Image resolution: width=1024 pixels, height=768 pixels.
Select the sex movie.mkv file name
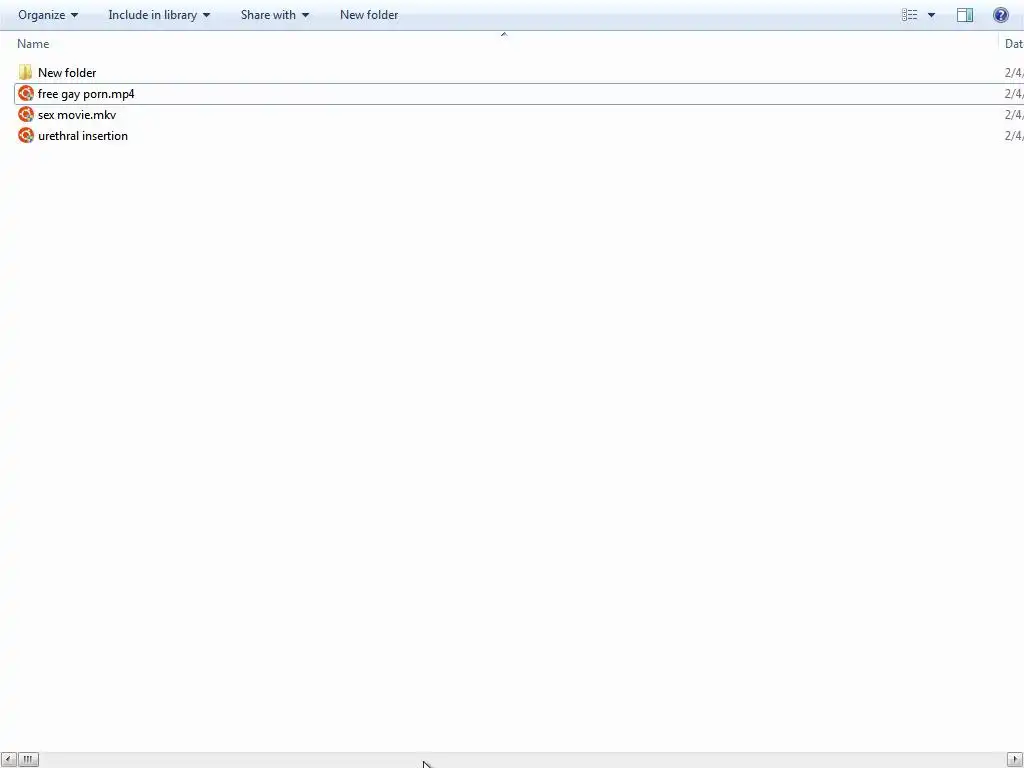(77, 115)
